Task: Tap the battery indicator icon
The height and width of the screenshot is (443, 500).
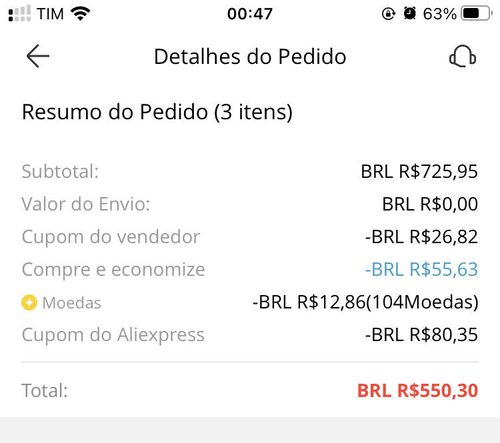Action: 476,14
